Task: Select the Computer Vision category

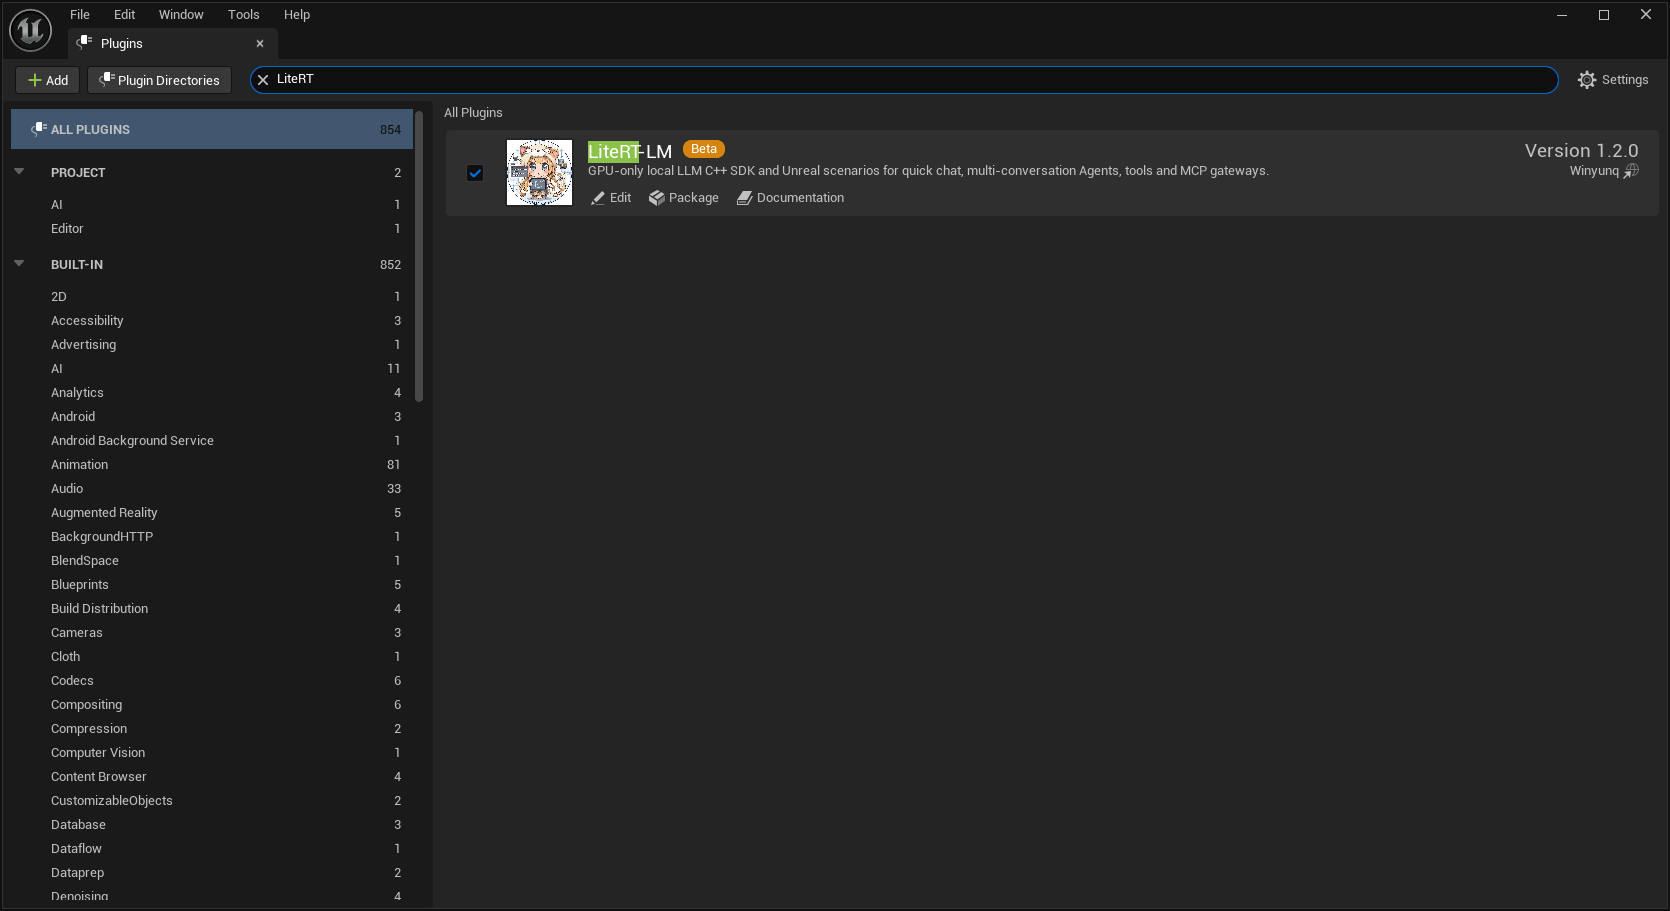Action: [212, 752]
